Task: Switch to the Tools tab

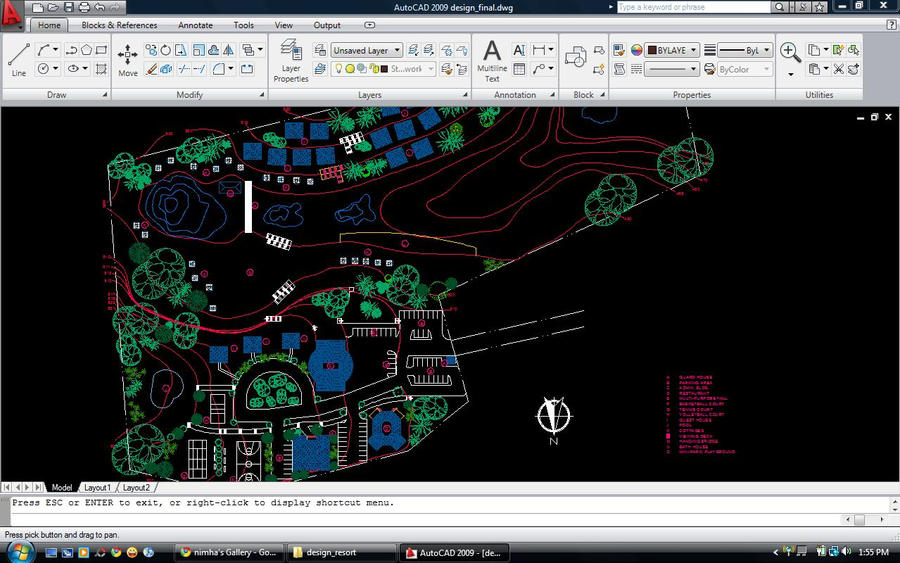Action: [243, 25]
